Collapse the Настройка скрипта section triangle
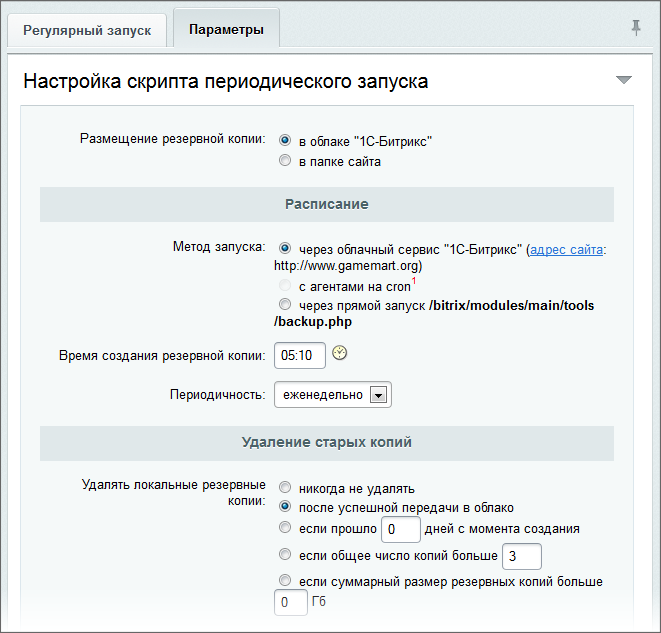661x633 pixels. [623, 80]
